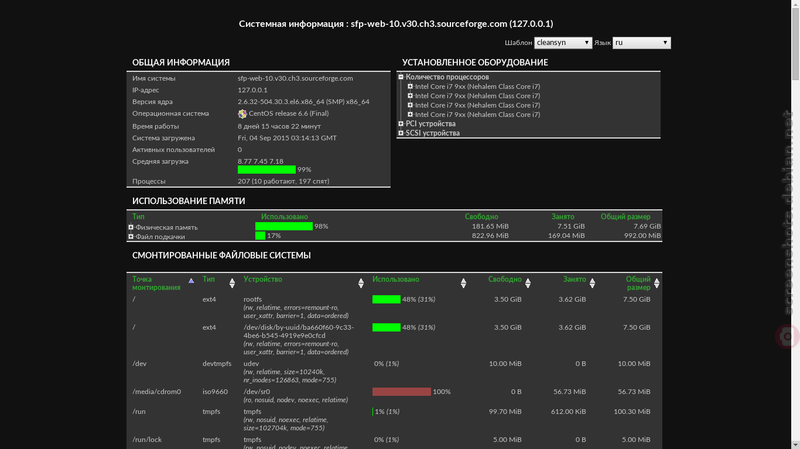Click the devtmpfs filesystem type
The height and width of the screenshot is (449, 800).
pyautogui.click(x=217, y=364)
